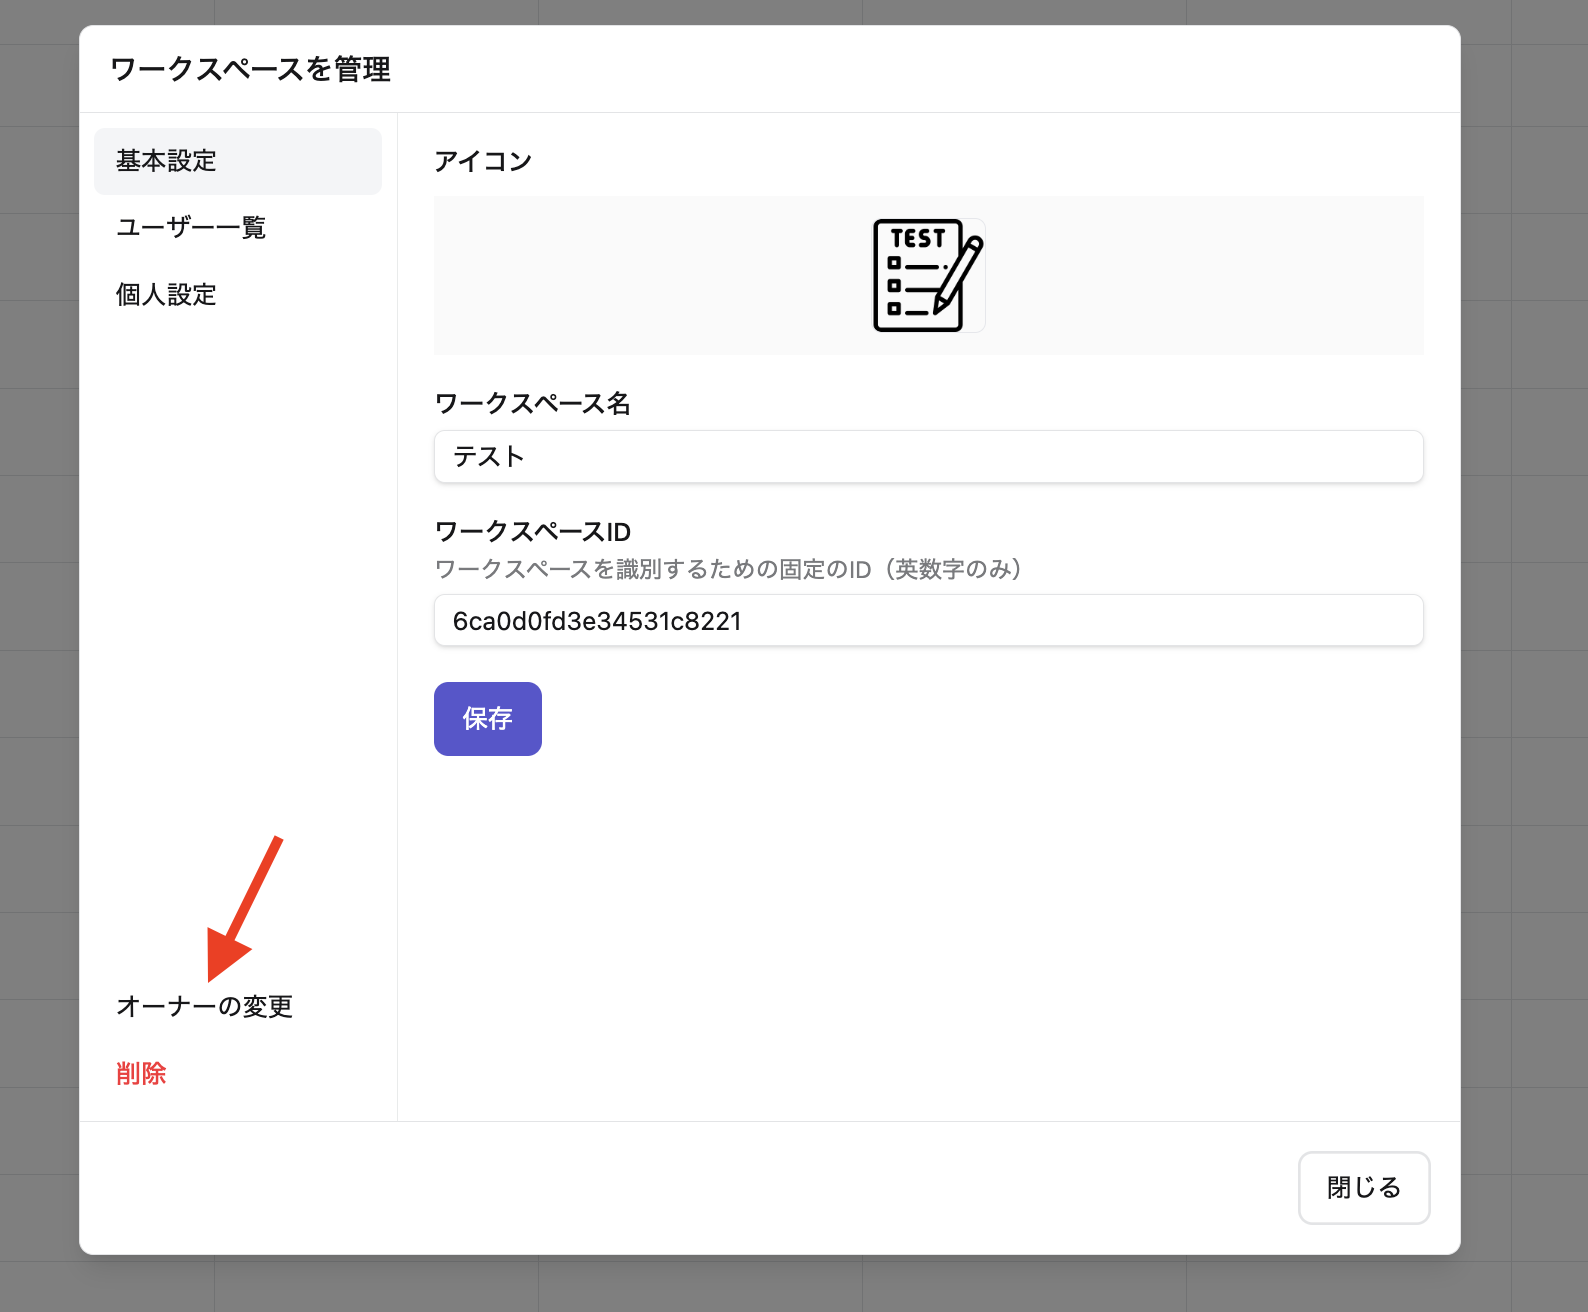Click the ワークスペース名 field label
1588x1312 pixels.
[533, 403]
